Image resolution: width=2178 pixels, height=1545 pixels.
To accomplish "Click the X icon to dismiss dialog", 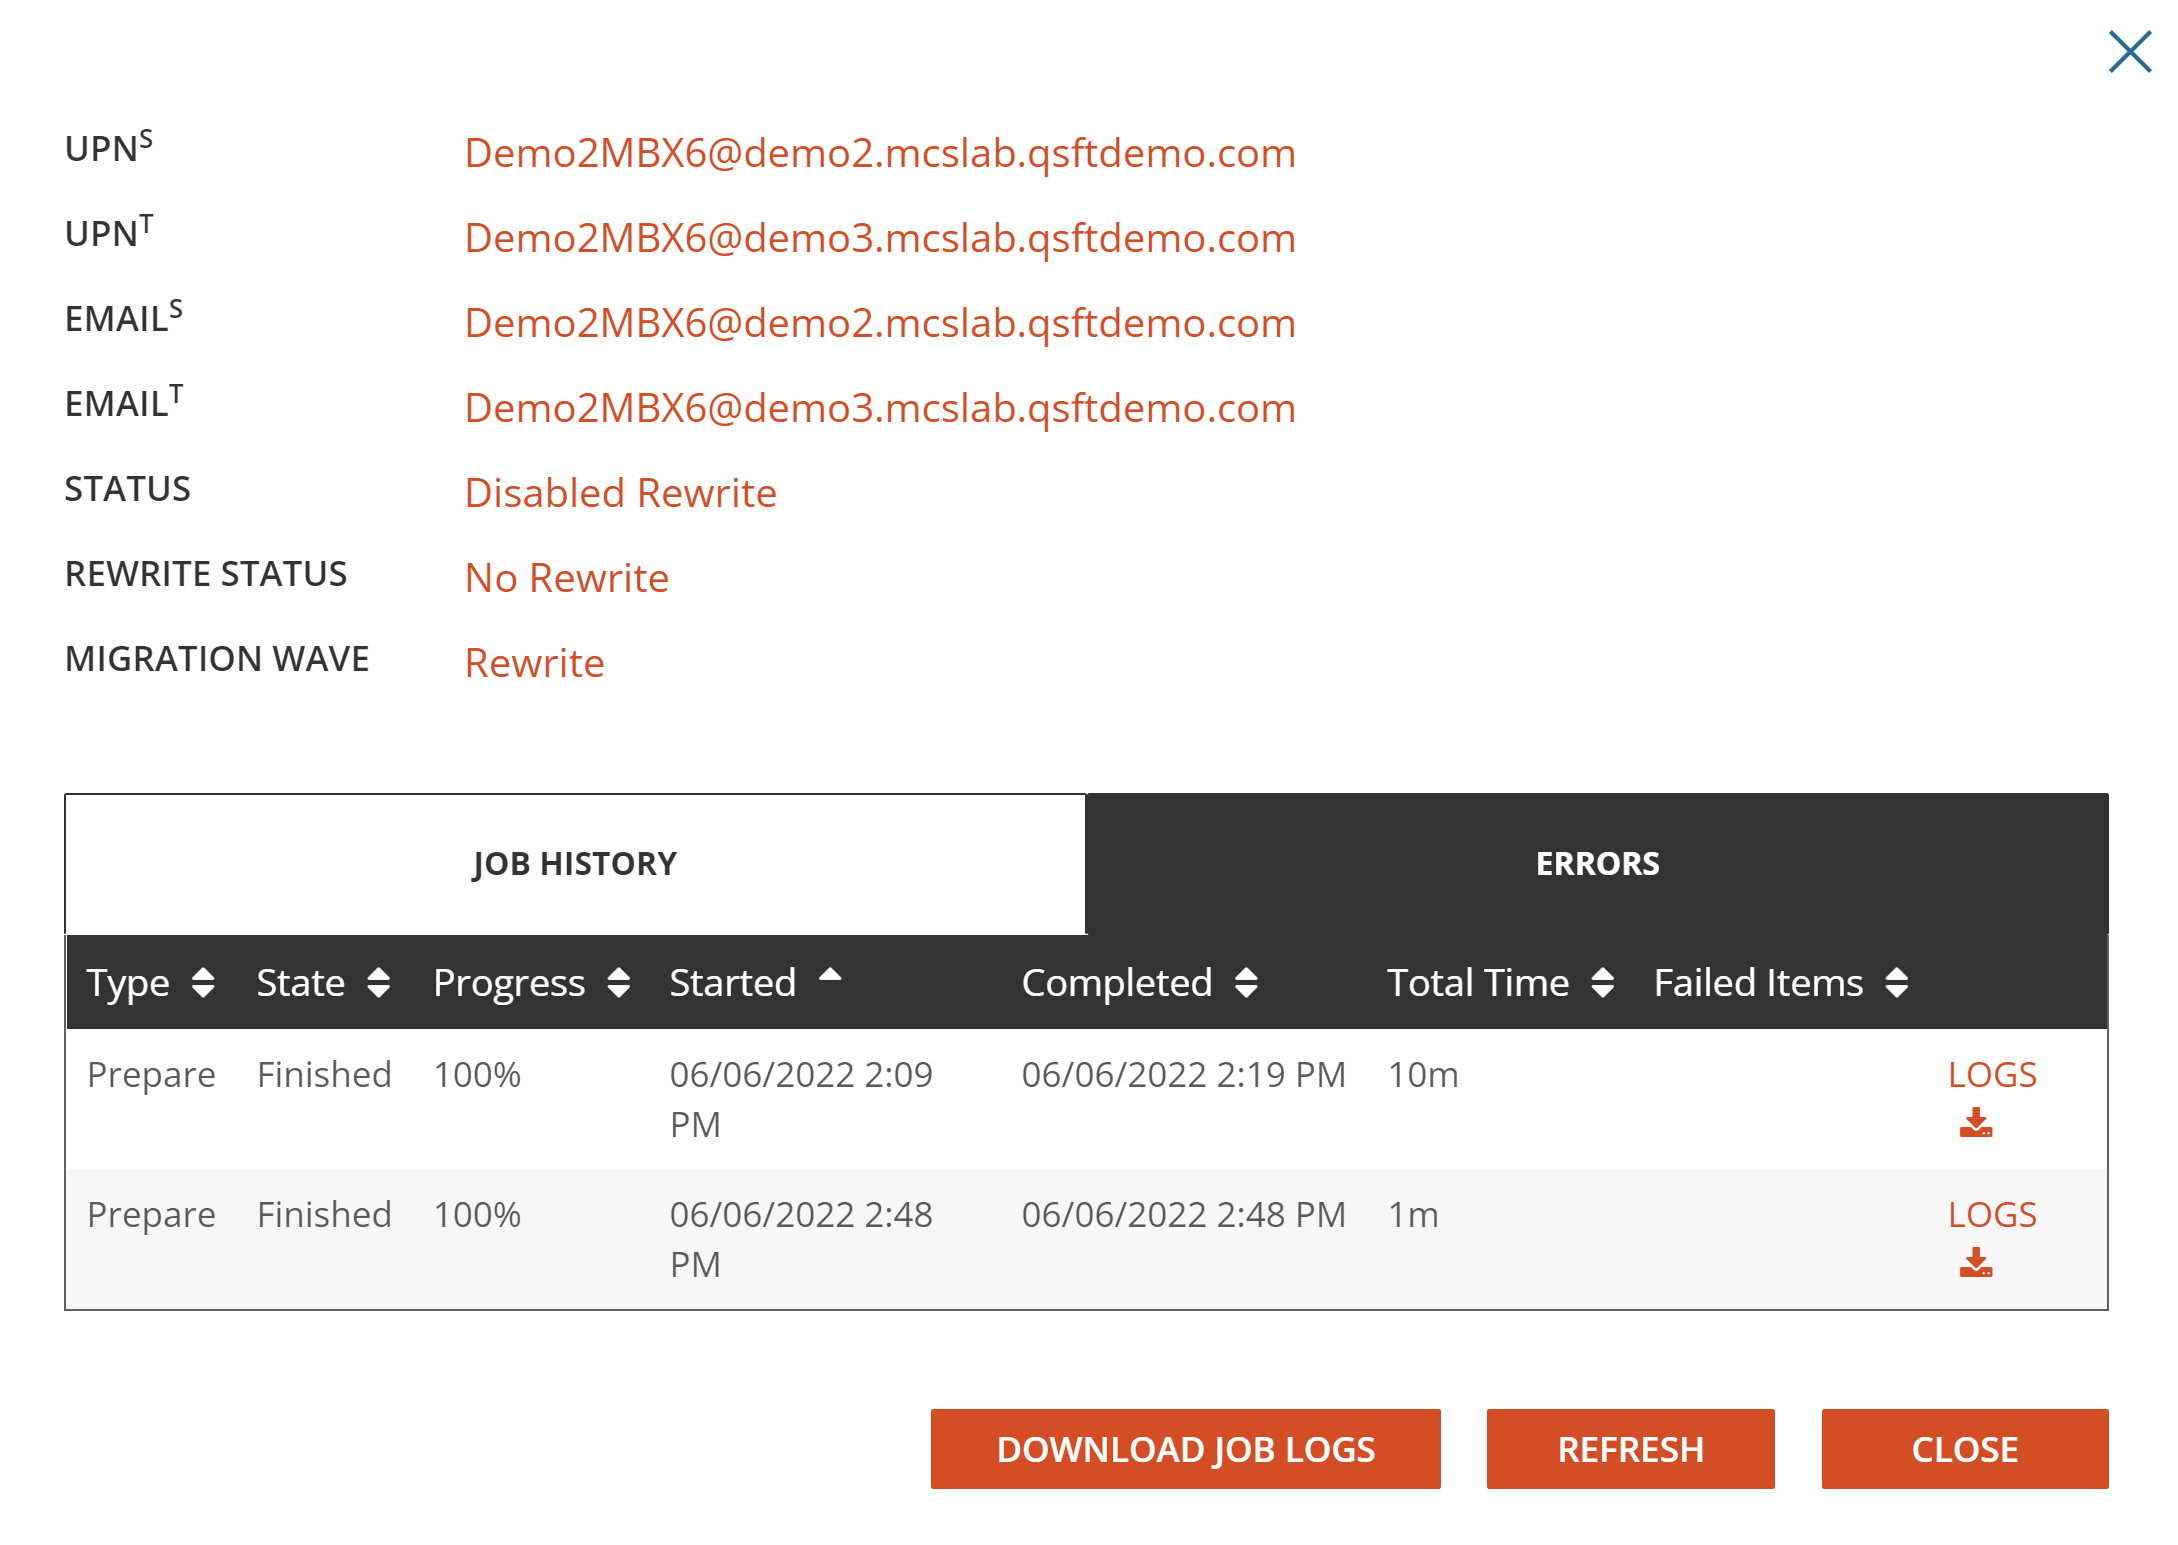I will 2129,52.
